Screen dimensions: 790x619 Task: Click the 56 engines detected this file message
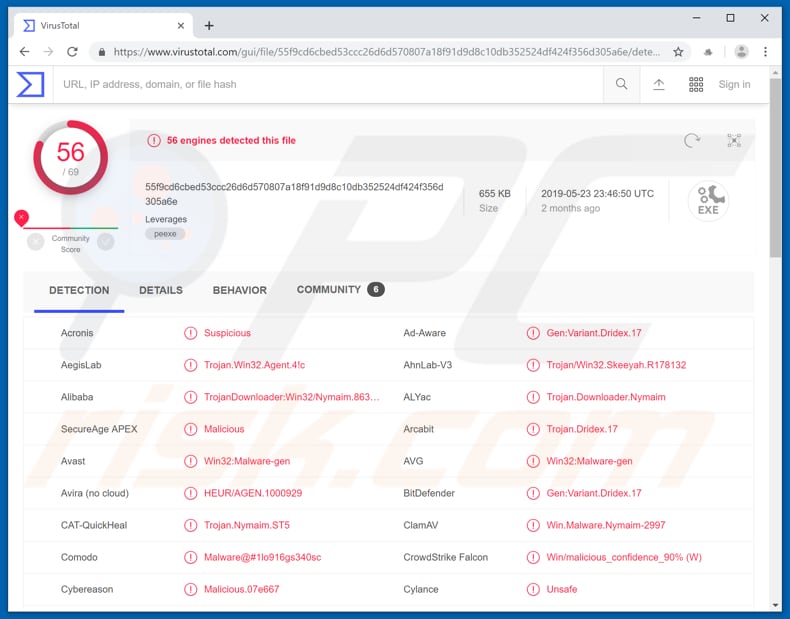(231, 141)
